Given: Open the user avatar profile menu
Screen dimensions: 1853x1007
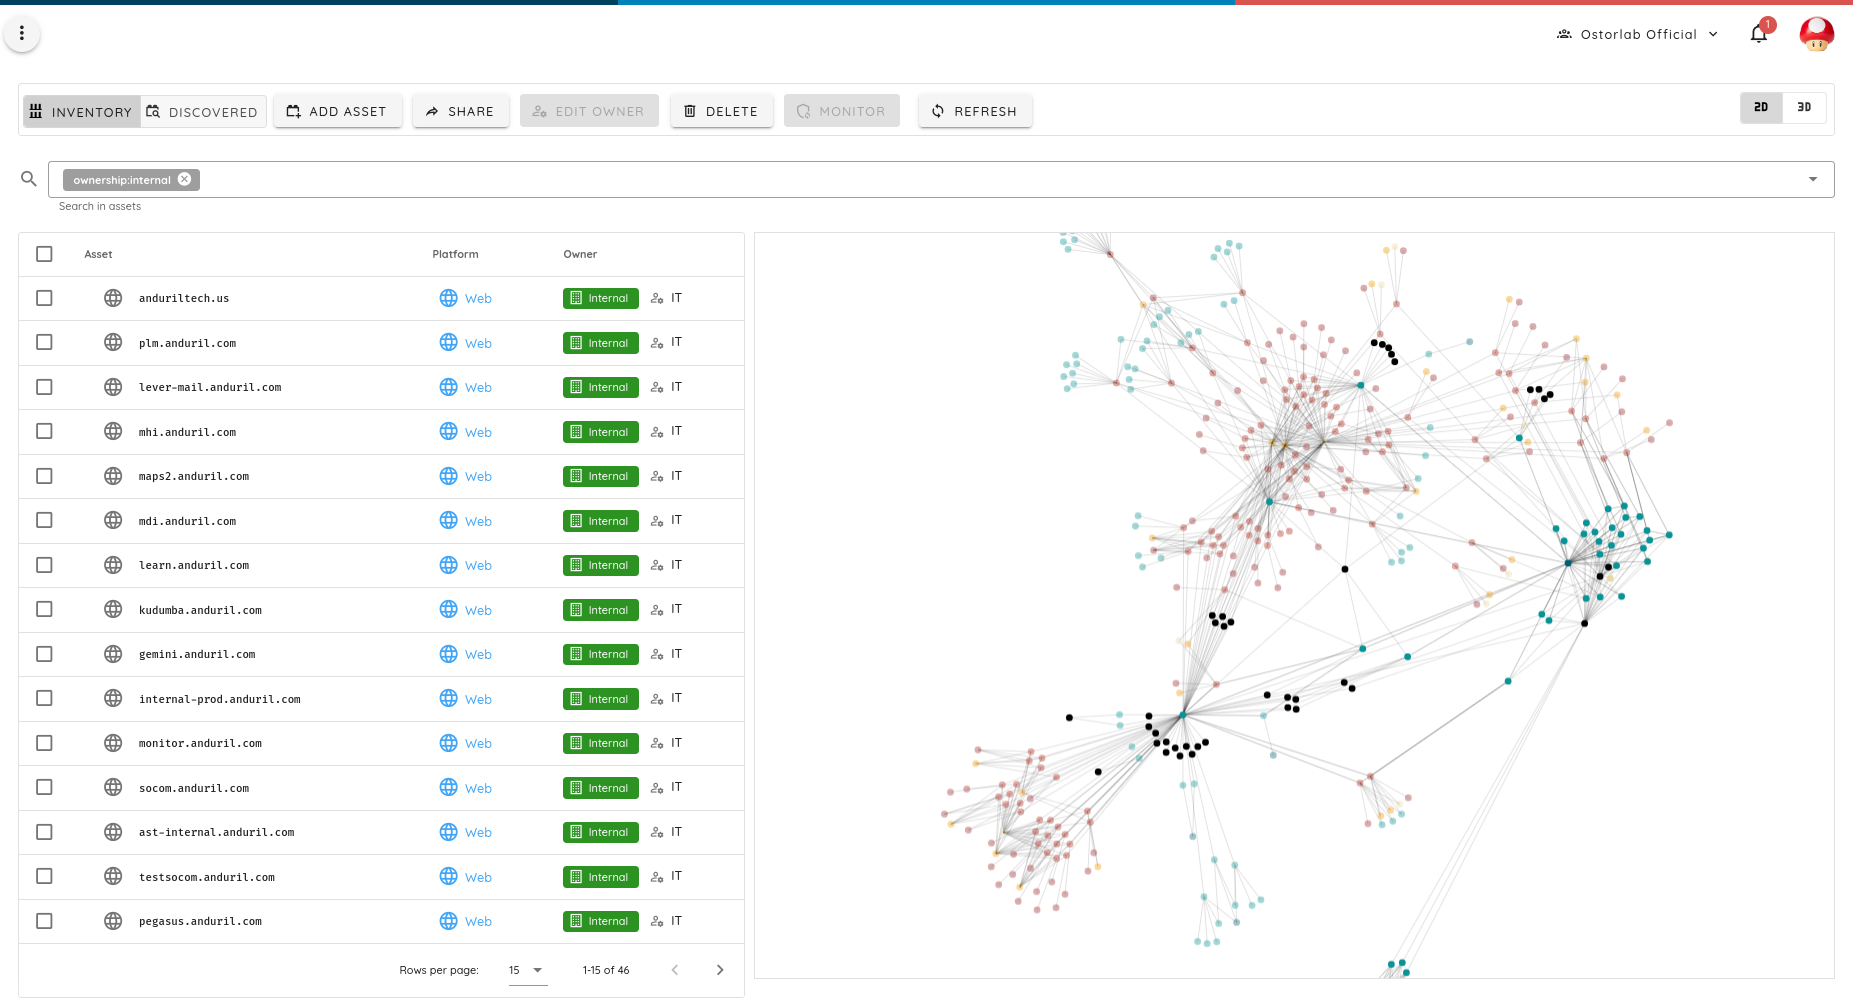Looking at the screenshot, I should click(x=1816, y=34).
